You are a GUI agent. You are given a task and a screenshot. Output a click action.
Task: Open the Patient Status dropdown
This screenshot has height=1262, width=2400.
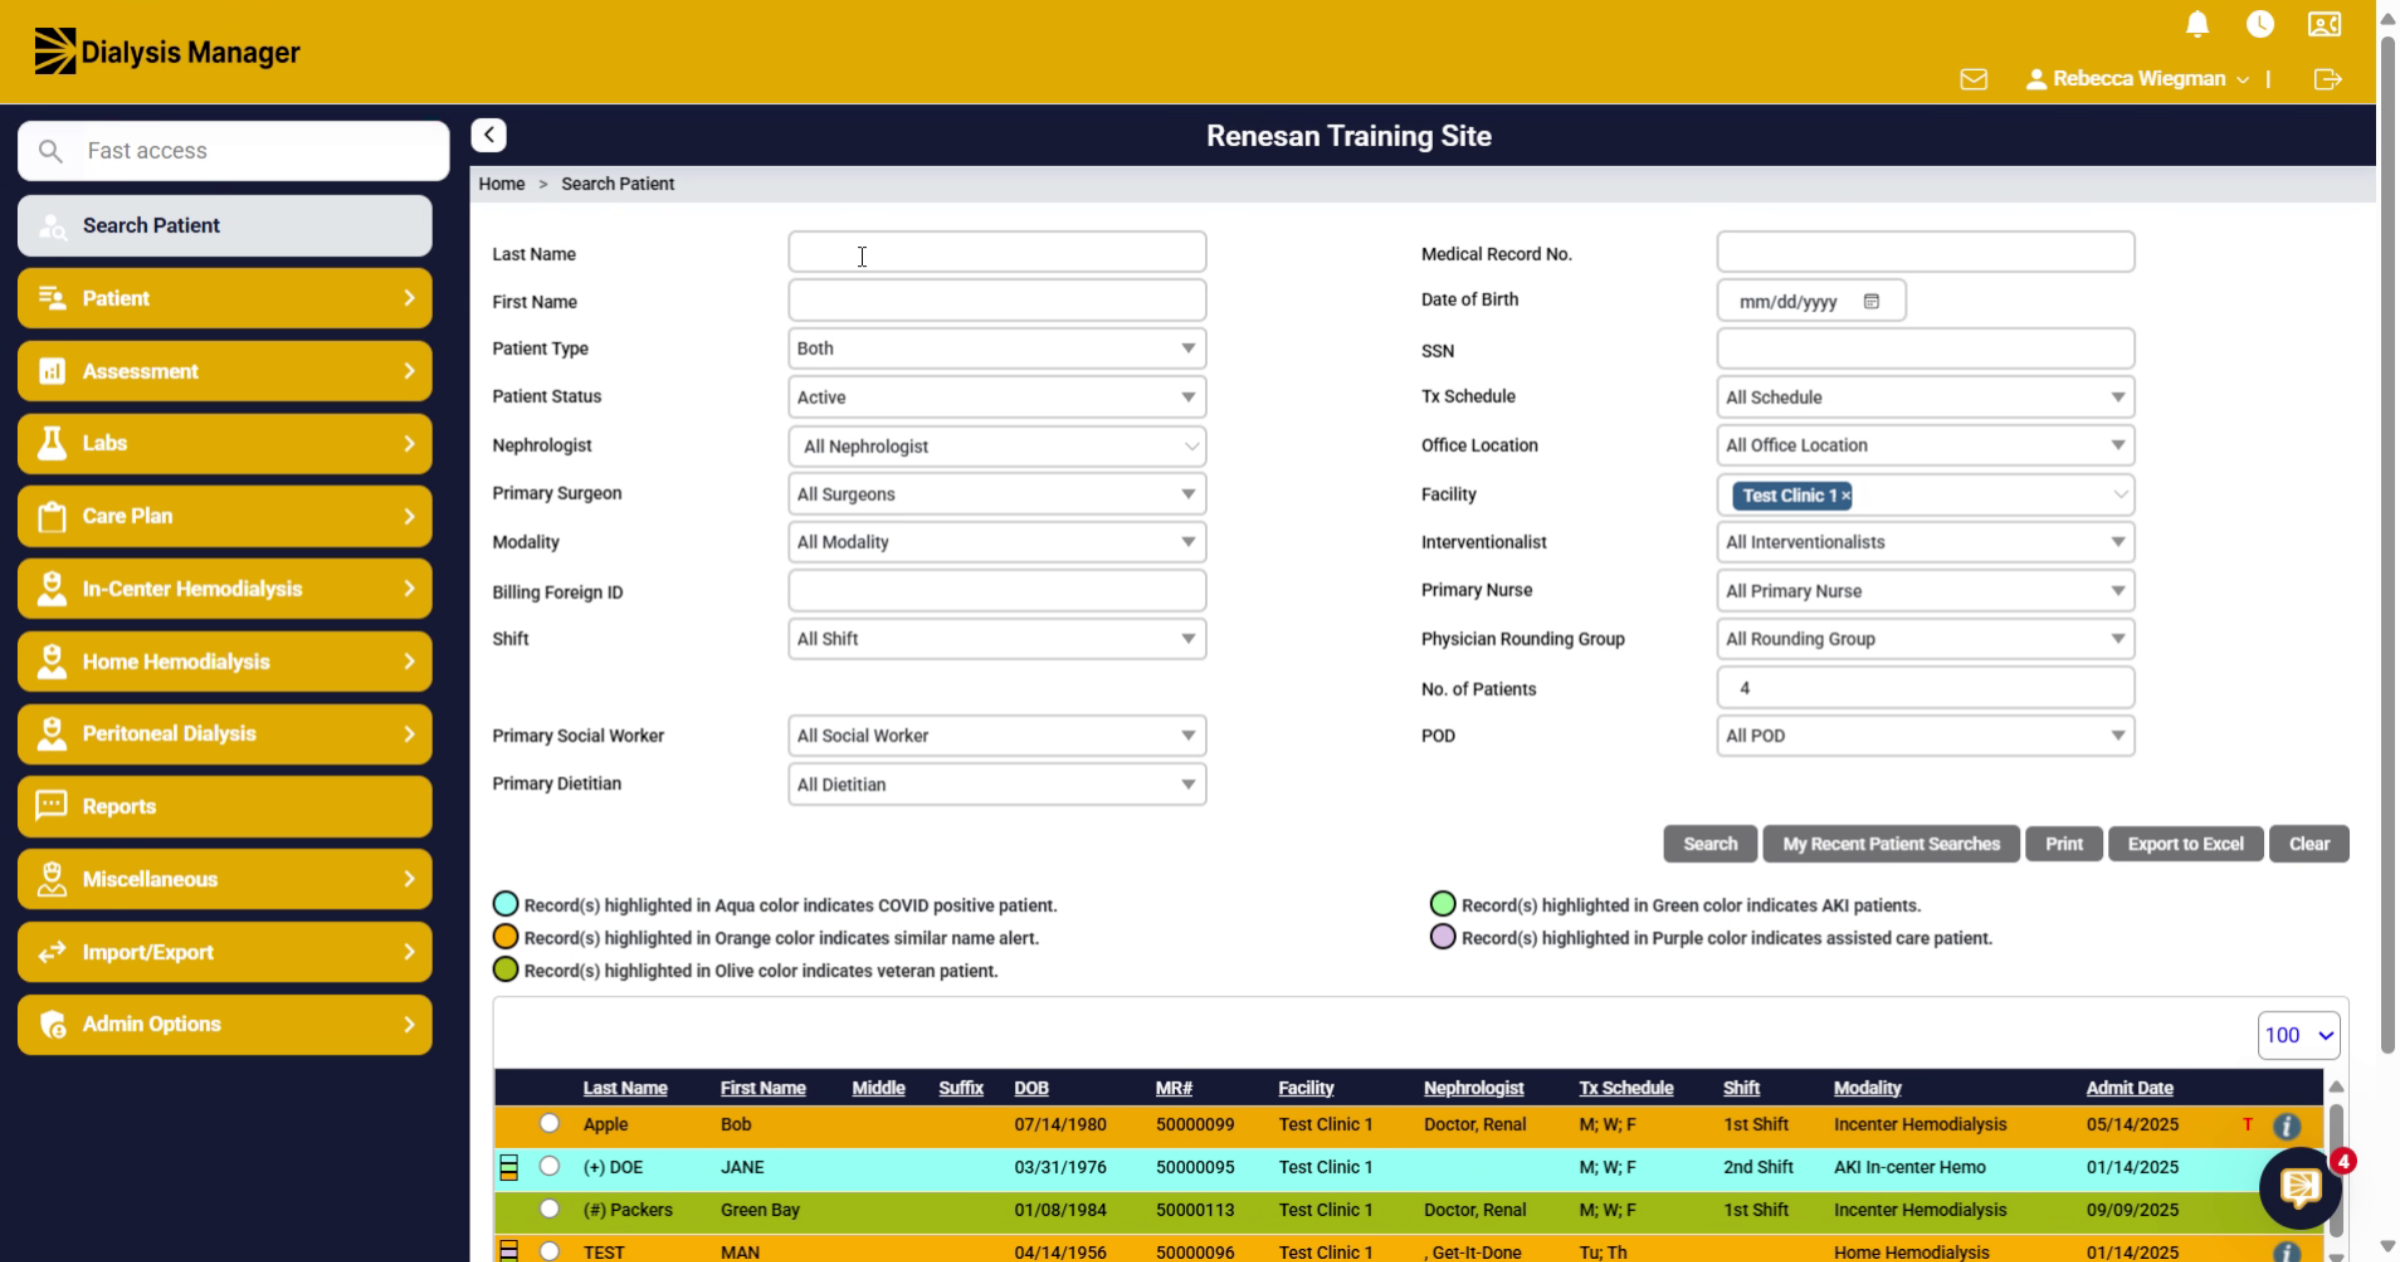[x=997, y=397]
